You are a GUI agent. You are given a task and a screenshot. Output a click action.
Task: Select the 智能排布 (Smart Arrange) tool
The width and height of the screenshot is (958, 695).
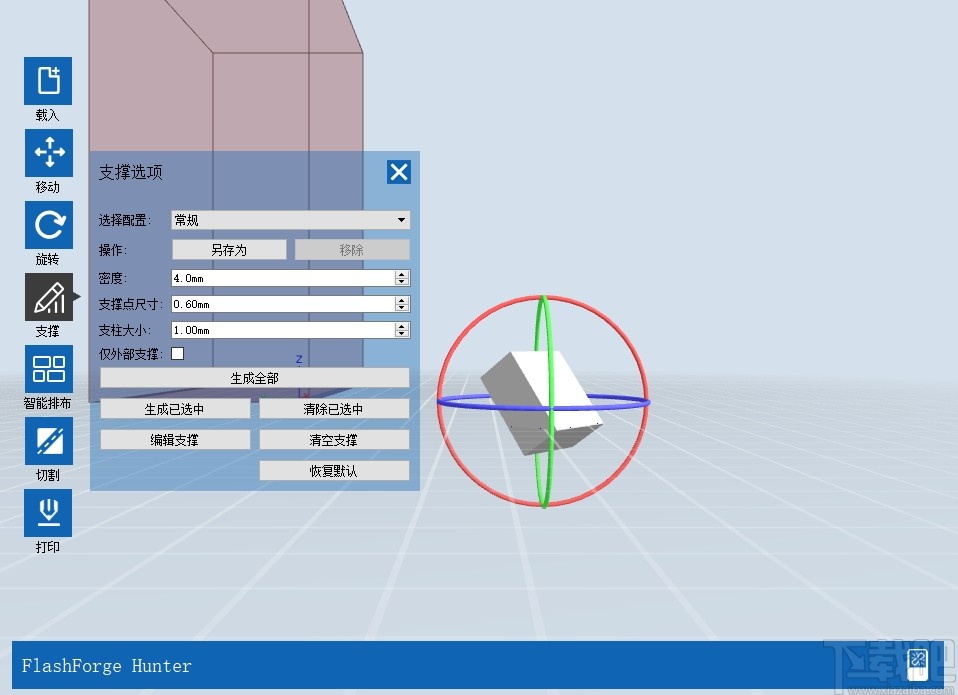click(47, 370)
